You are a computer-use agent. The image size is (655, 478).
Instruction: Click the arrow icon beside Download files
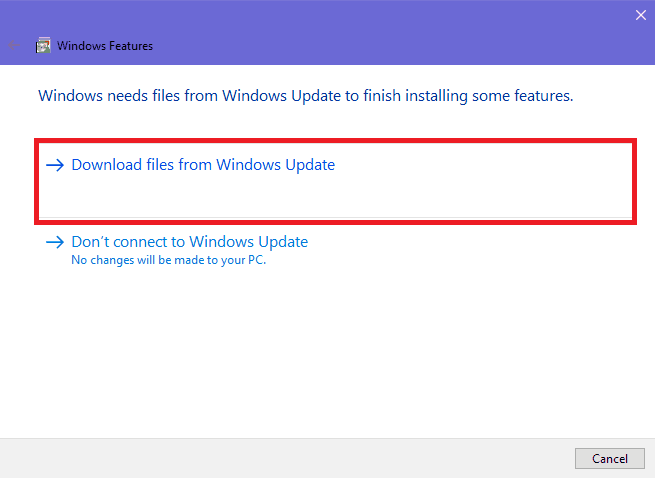tap(55, 165)
